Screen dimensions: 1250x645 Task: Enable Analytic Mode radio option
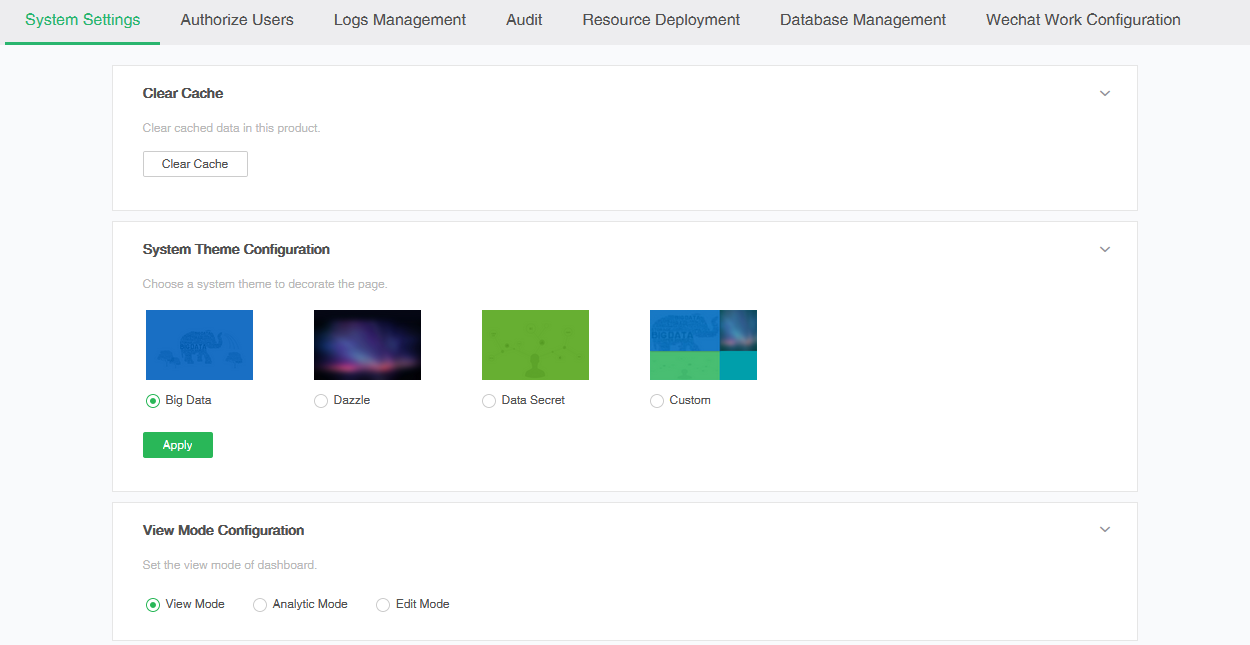tap(260, 605)
